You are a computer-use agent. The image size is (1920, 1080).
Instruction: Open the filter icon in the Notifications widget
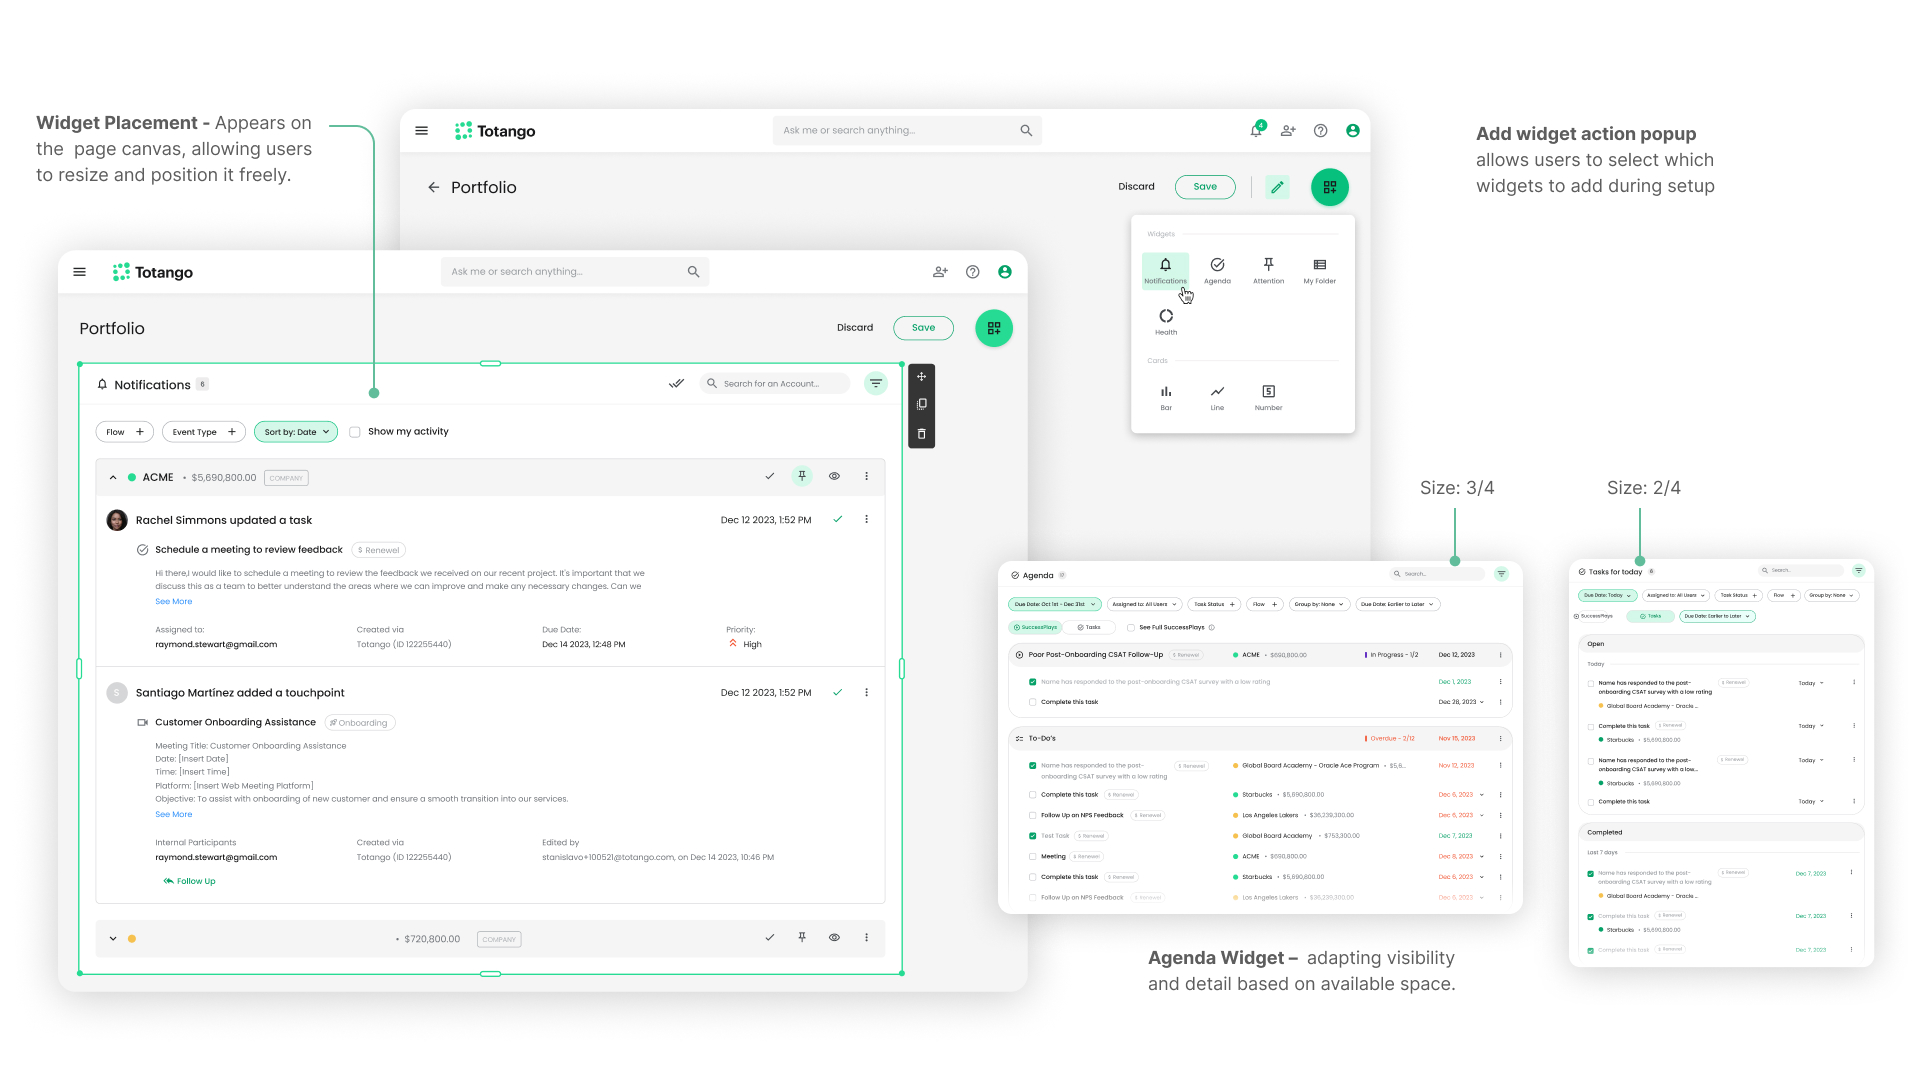(x=876, y=383)
